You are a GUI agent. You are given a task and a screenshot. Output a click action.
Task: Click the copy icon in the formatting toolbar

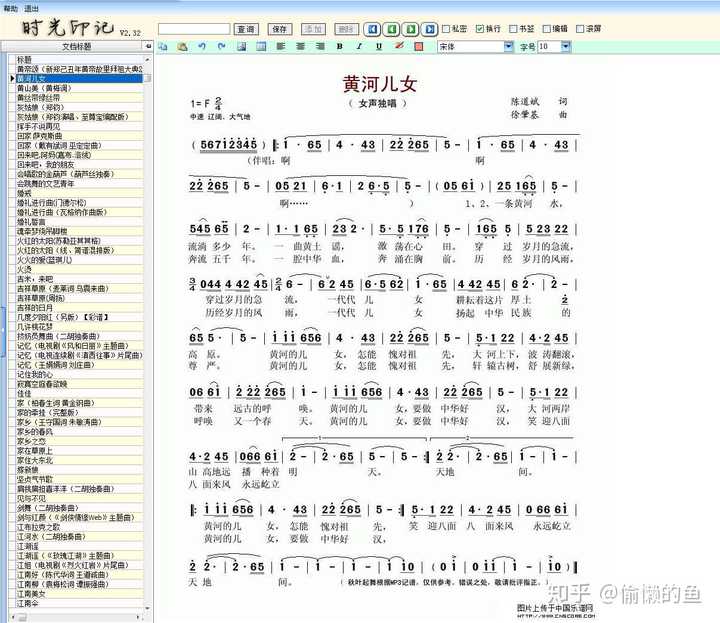click(163, 46)
